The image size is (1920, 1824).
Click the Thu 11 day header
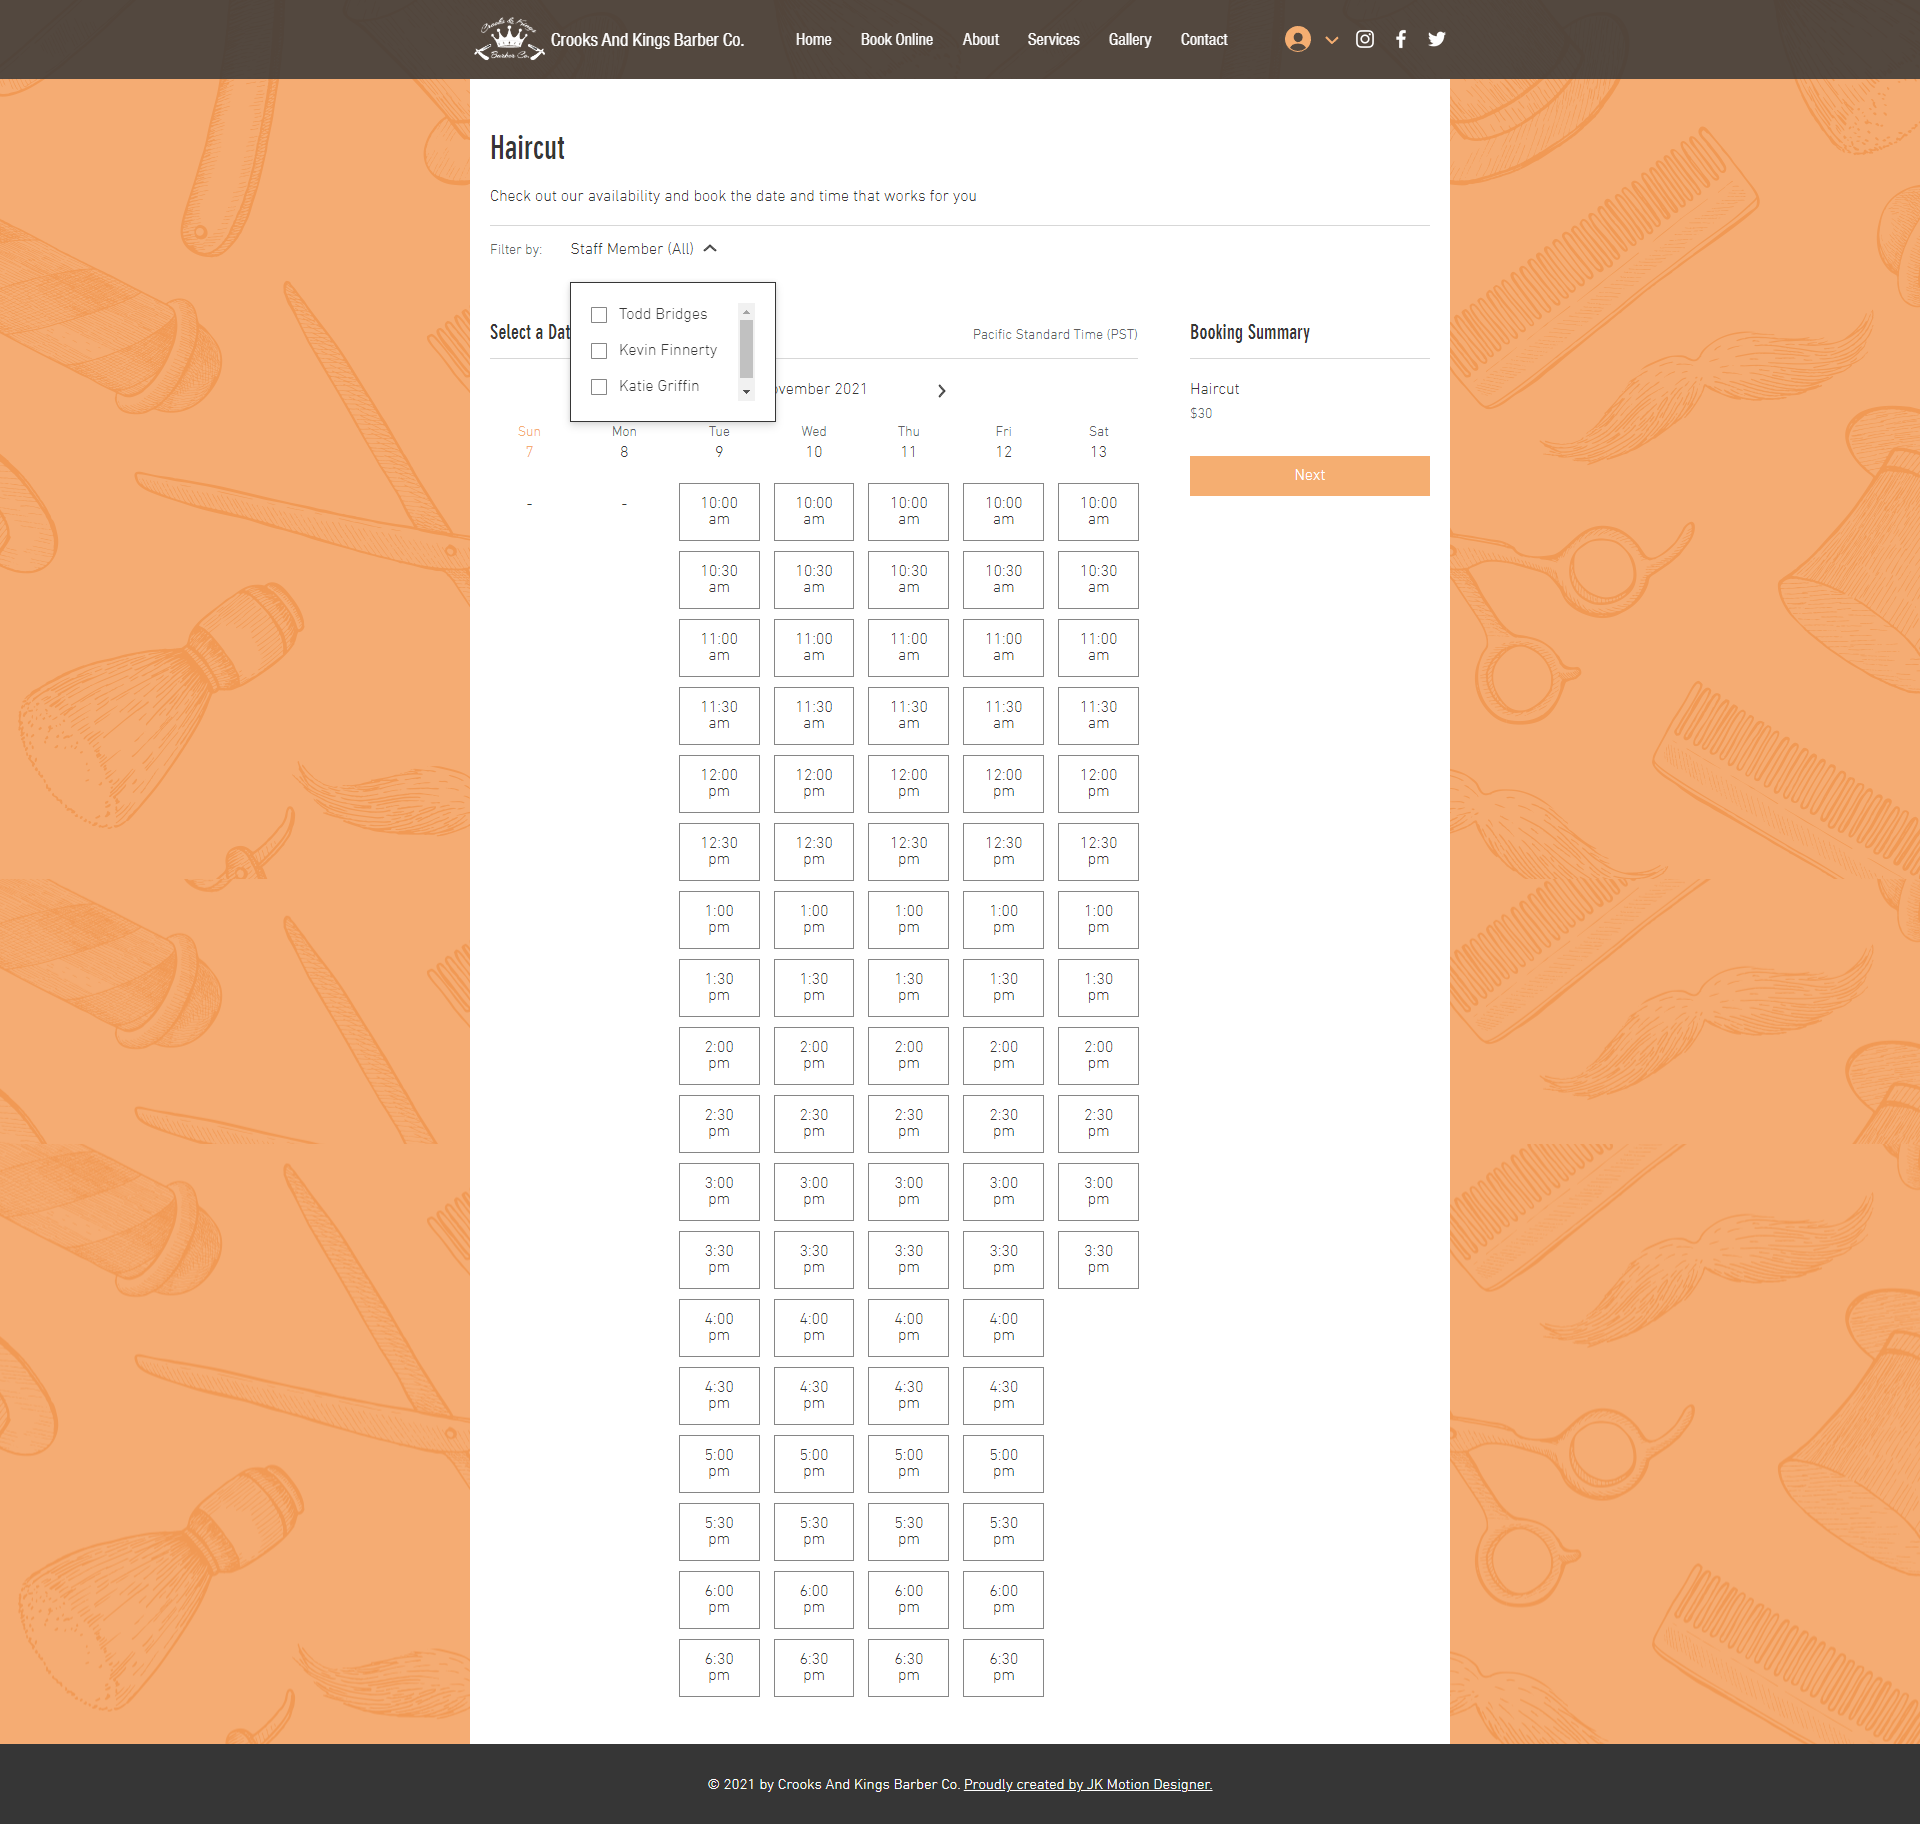click(x=908, y=442)
